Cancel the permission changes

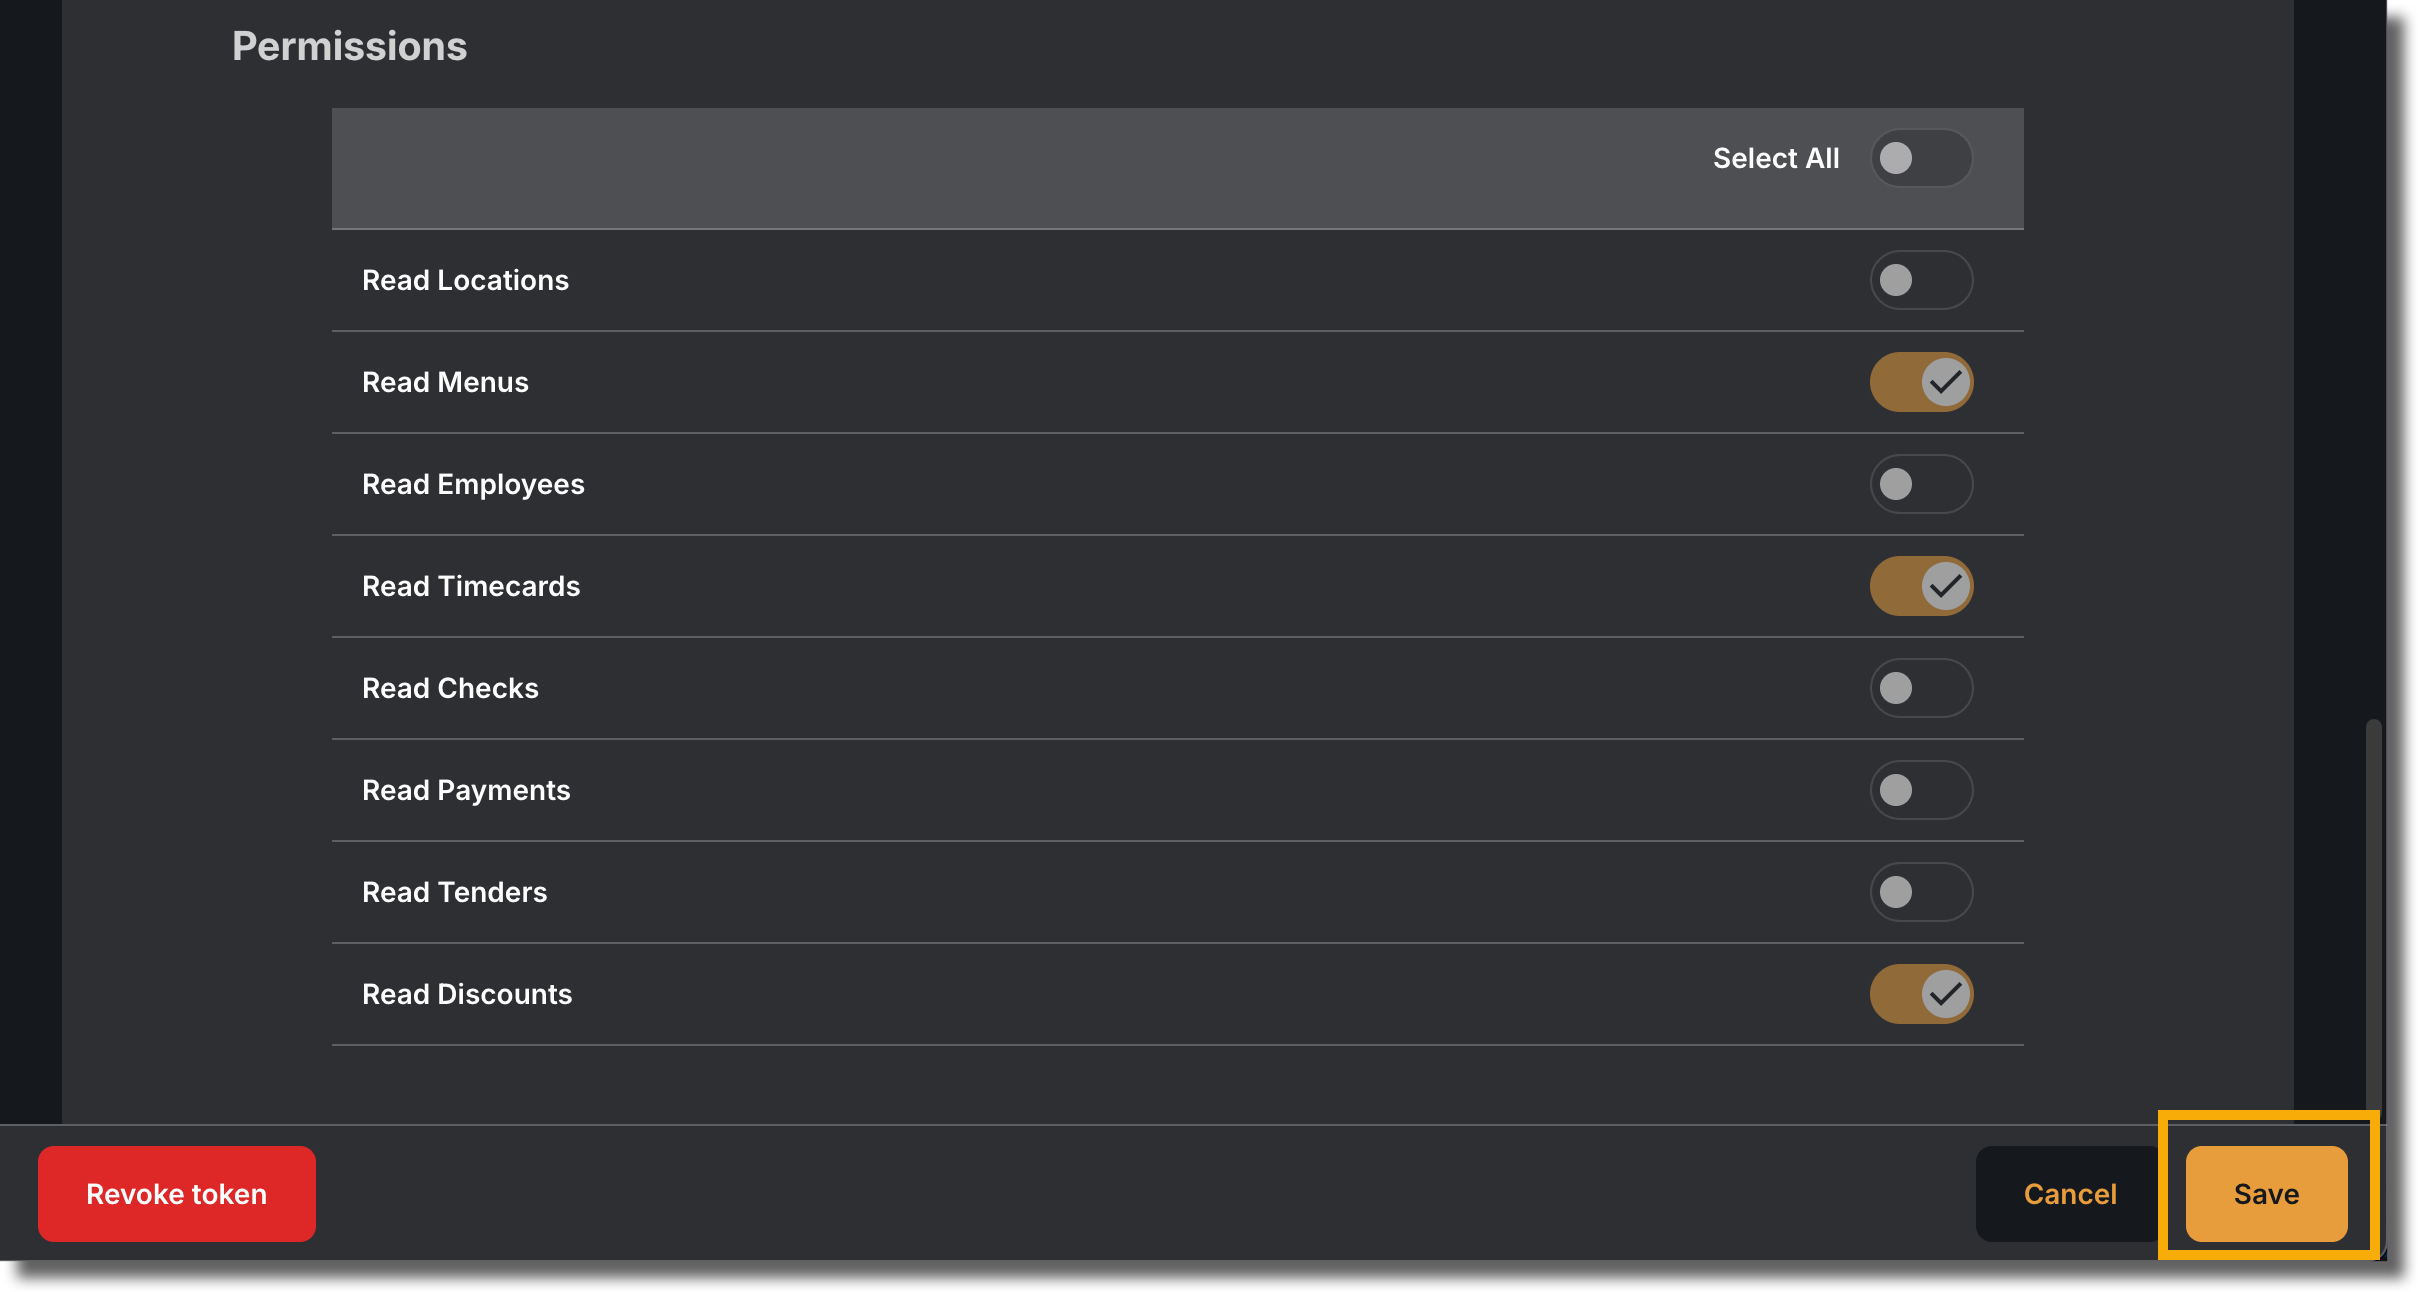(2070, 1194)
